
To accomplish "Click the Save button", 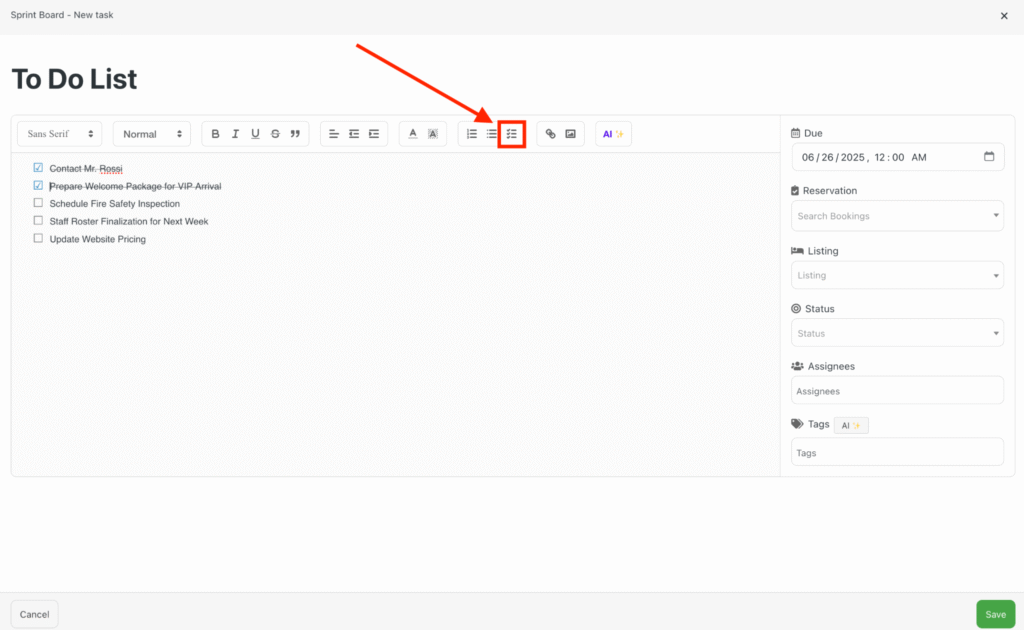I will pos(995,613).
